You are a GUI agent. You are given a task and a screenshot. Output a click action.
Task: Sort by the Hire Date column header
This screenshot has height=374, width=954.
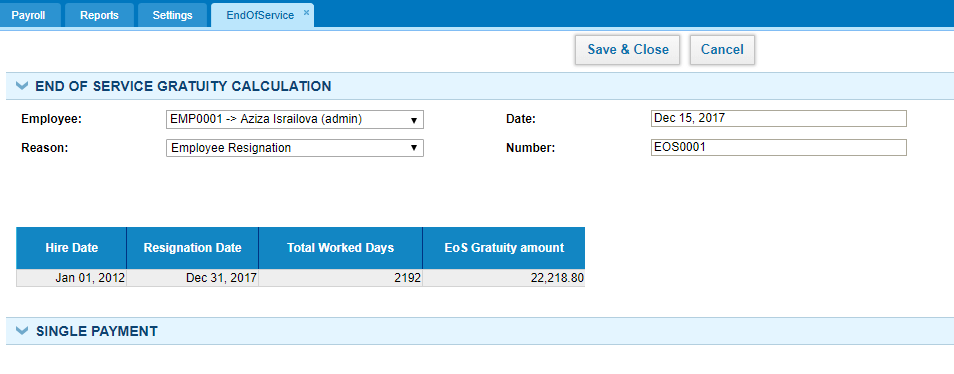tap(71, 248)
